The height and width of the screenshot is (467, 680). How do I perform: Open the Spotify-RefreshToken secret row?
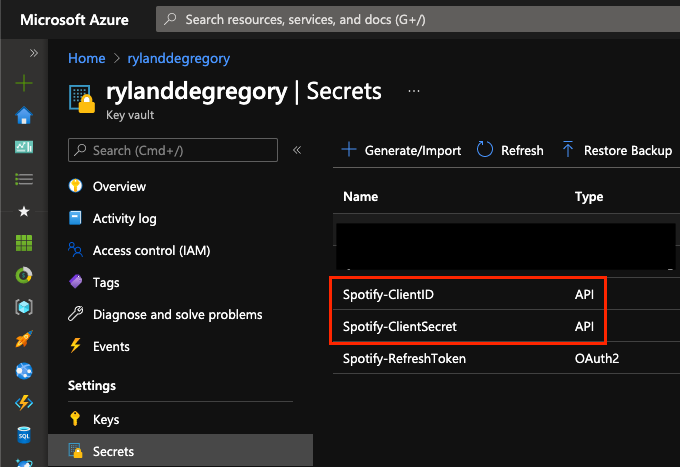(x=507, y=359)
